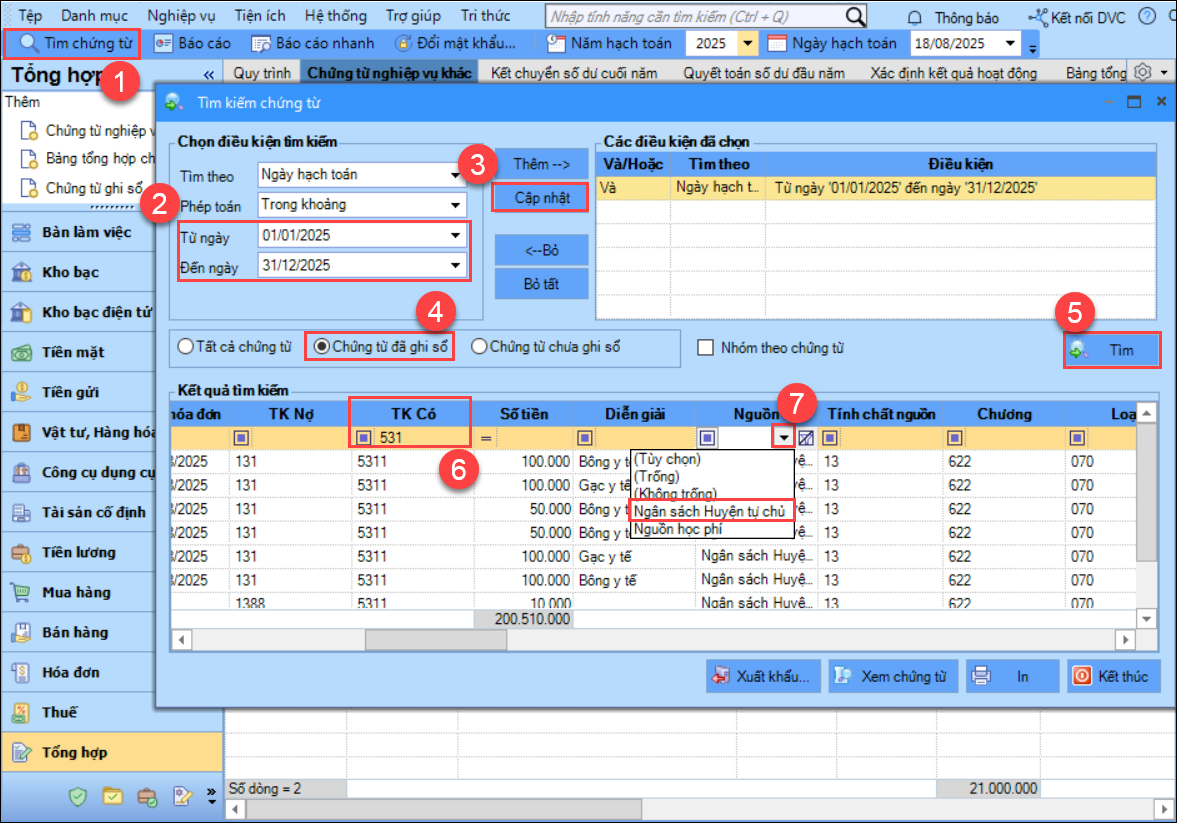Open Bàn làm việc in the sidebar
The image size is (1177, 823).
coord(78,232)
